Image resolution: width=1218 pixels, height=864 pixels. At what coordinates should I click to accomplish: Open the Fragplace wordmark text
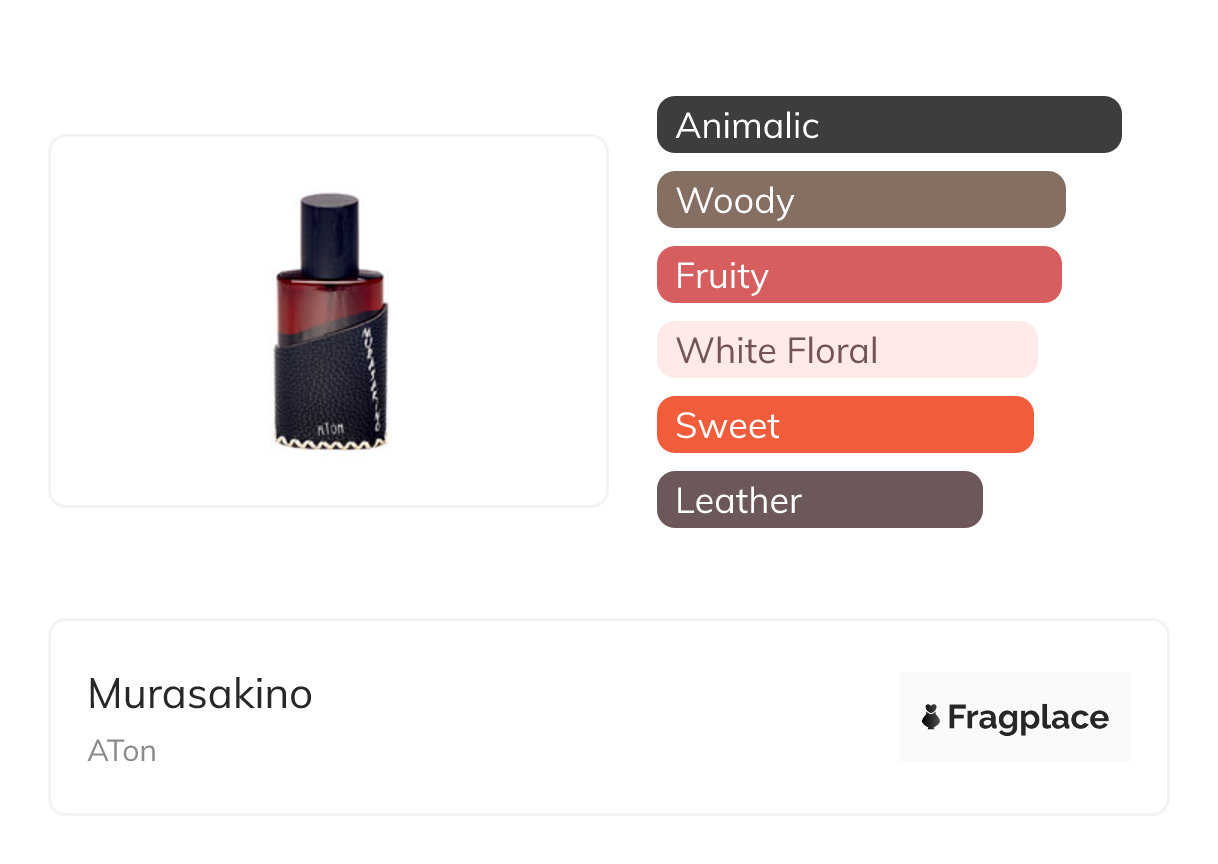tap(1028, 717)
